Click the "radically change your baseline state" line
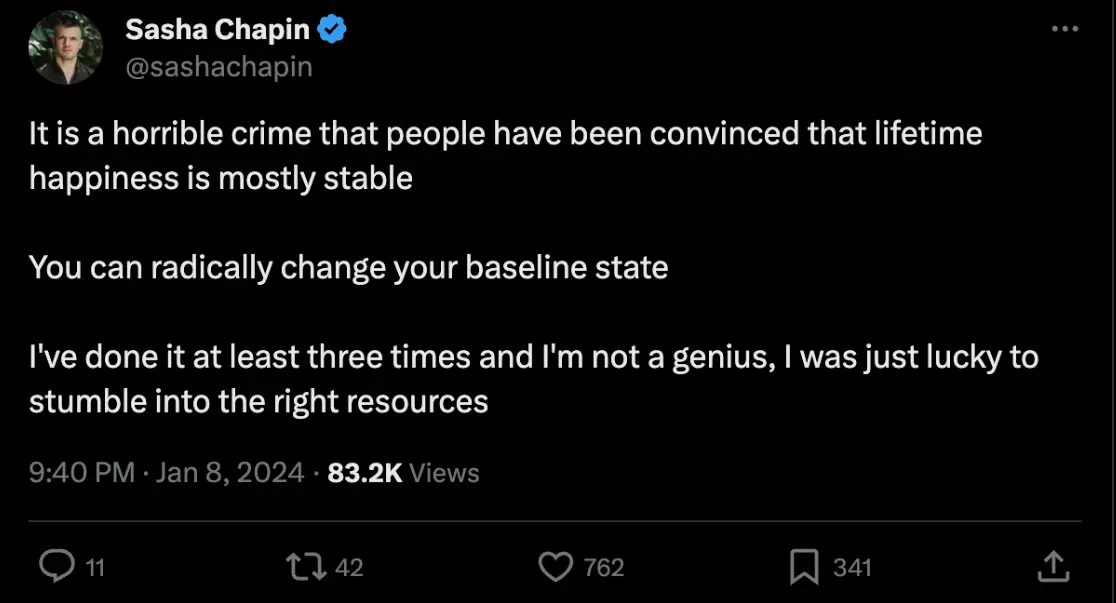Screen dimensions: 1116x603 pyautogui.click(x=348, y=268)
